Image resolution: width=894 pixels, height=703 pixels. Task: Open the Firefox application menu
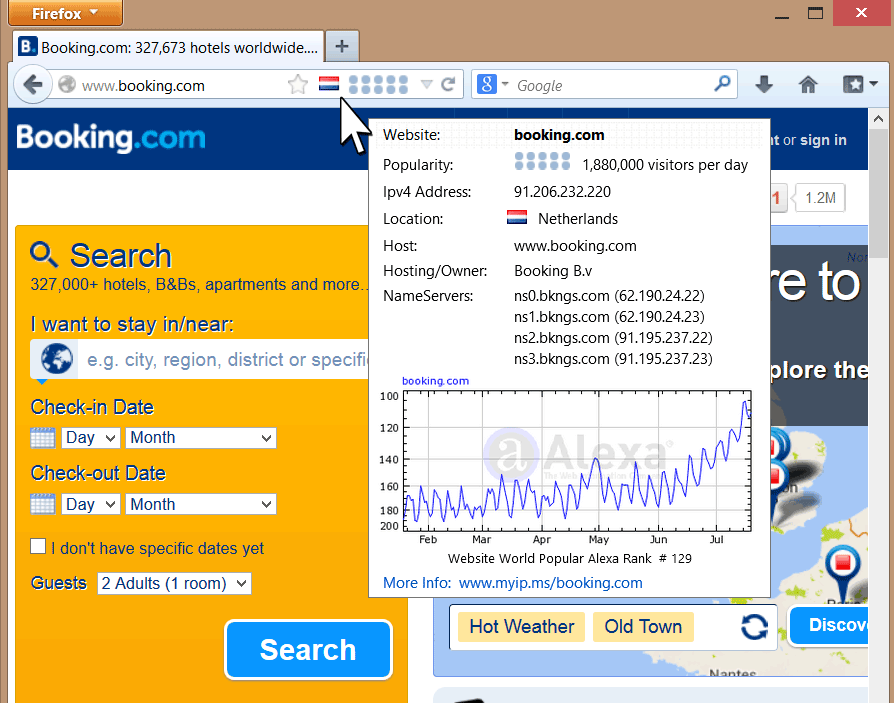point(64,13)
